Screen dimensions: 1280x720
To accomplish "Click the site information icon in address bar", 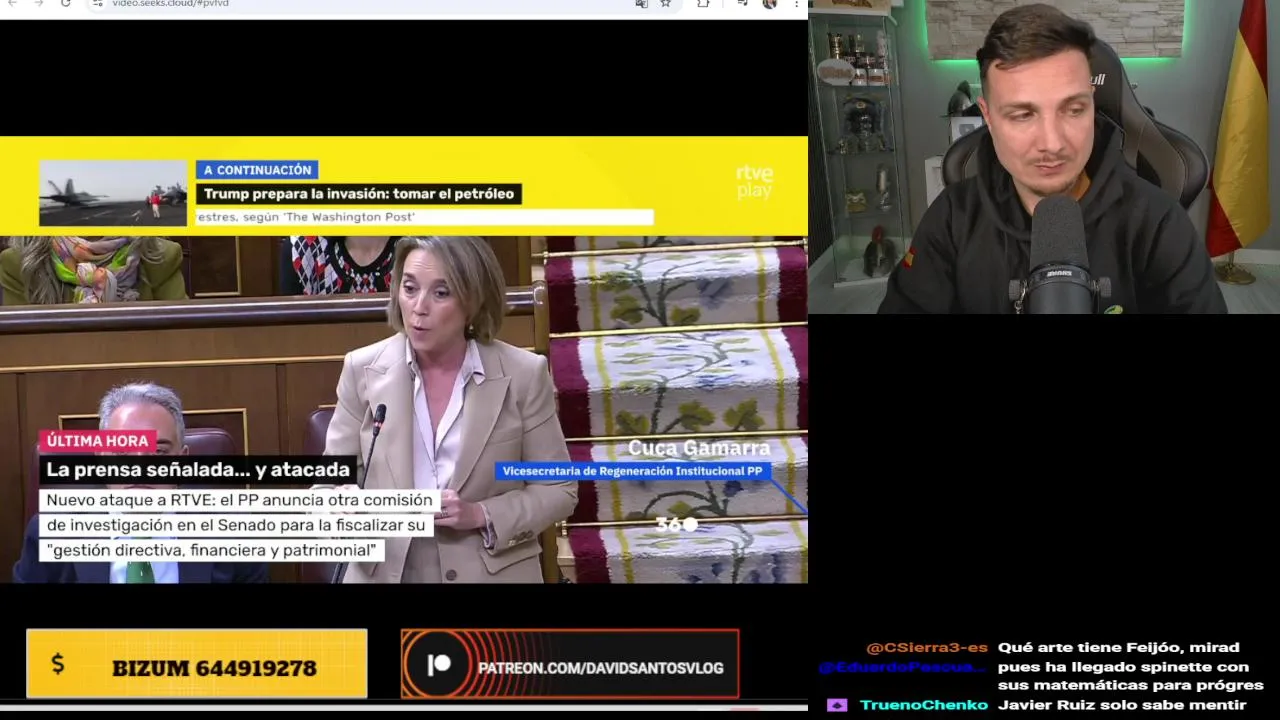I will click(97, 3).
